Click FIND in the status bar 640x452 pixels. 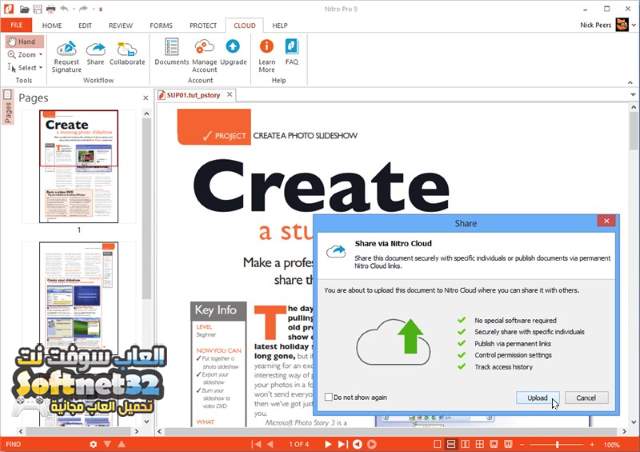click(x=13, y=444)
